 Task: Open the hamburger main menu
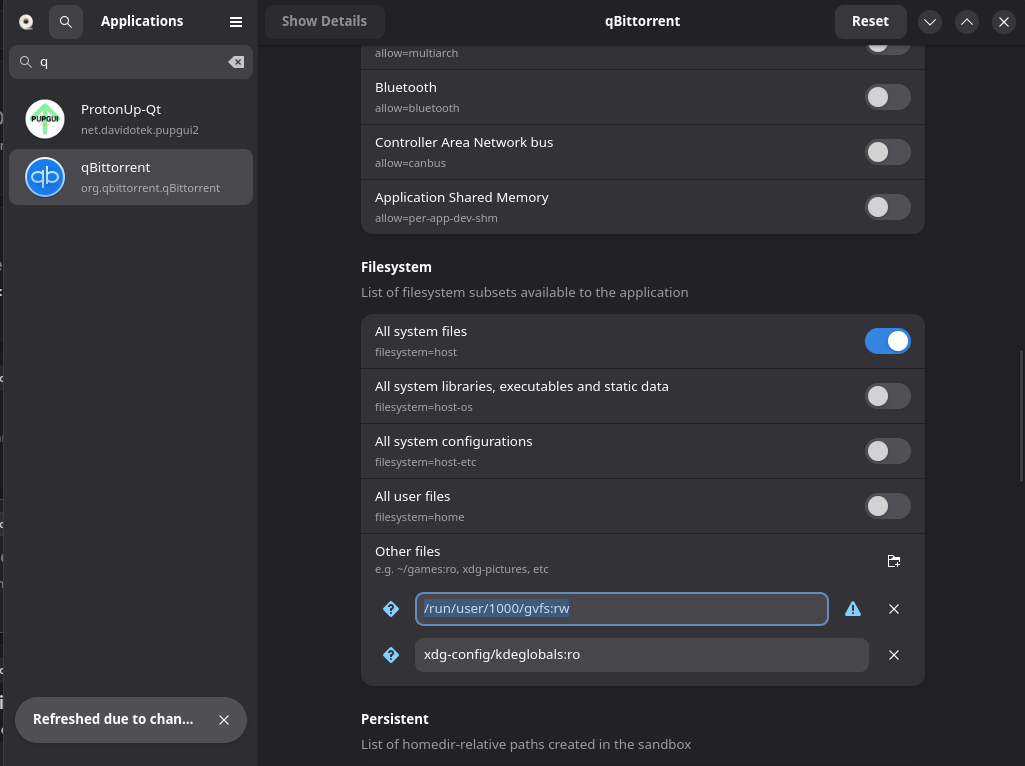pyautogui.click(x=236, y=21)
